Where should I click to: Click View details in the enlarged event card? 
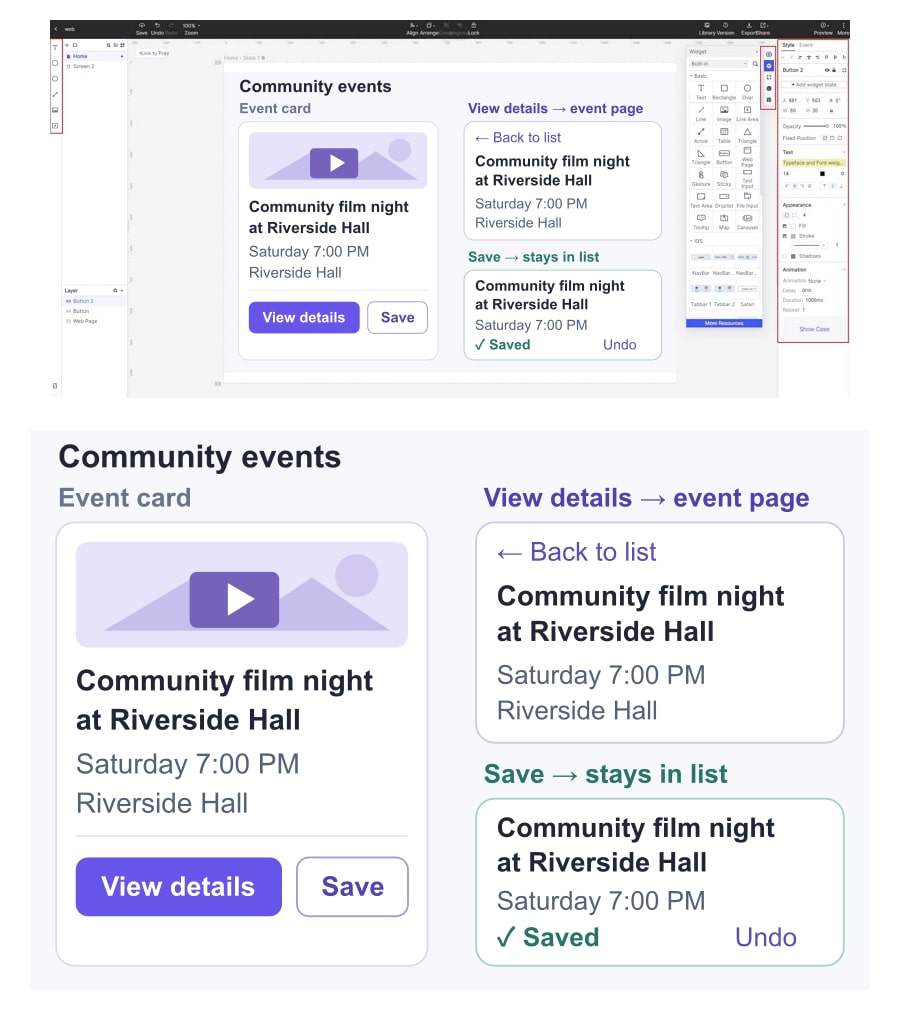[x=179, y=887]
